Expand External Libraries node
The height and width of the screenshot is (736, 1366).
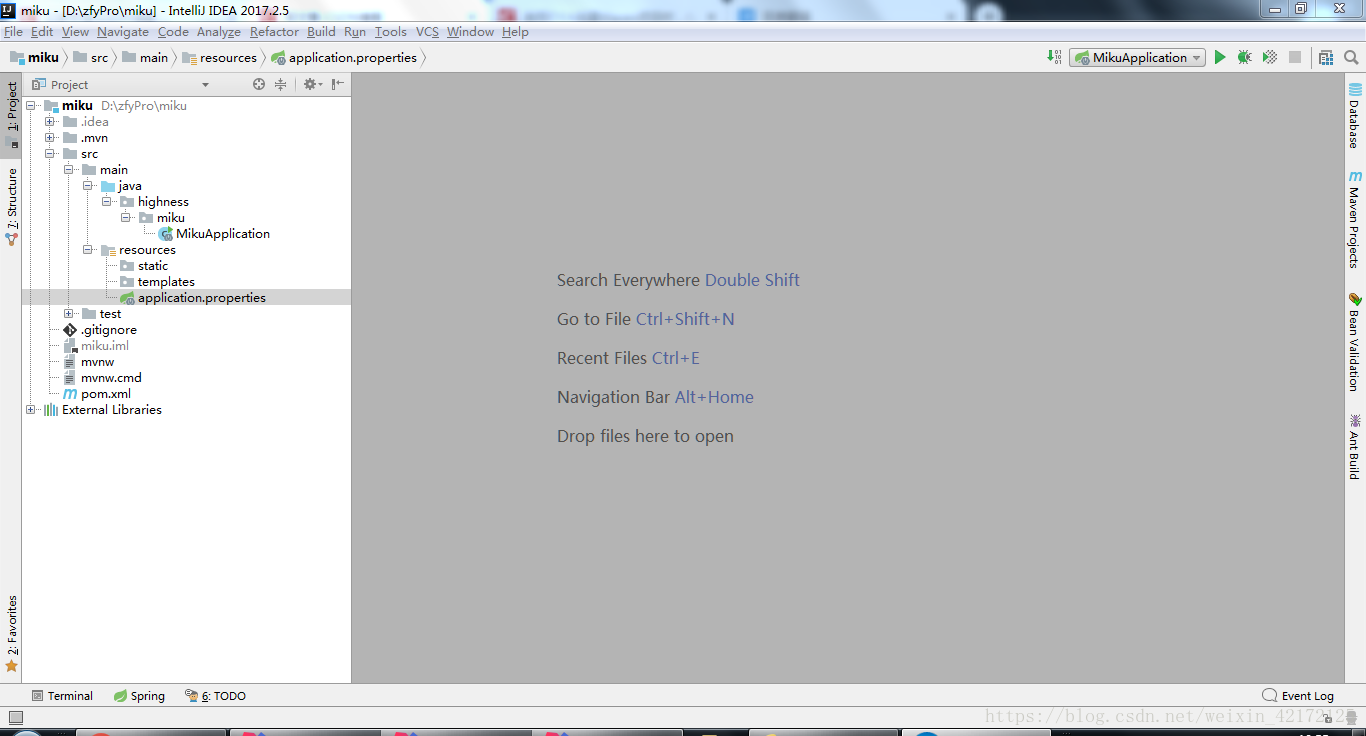[31, 410]
